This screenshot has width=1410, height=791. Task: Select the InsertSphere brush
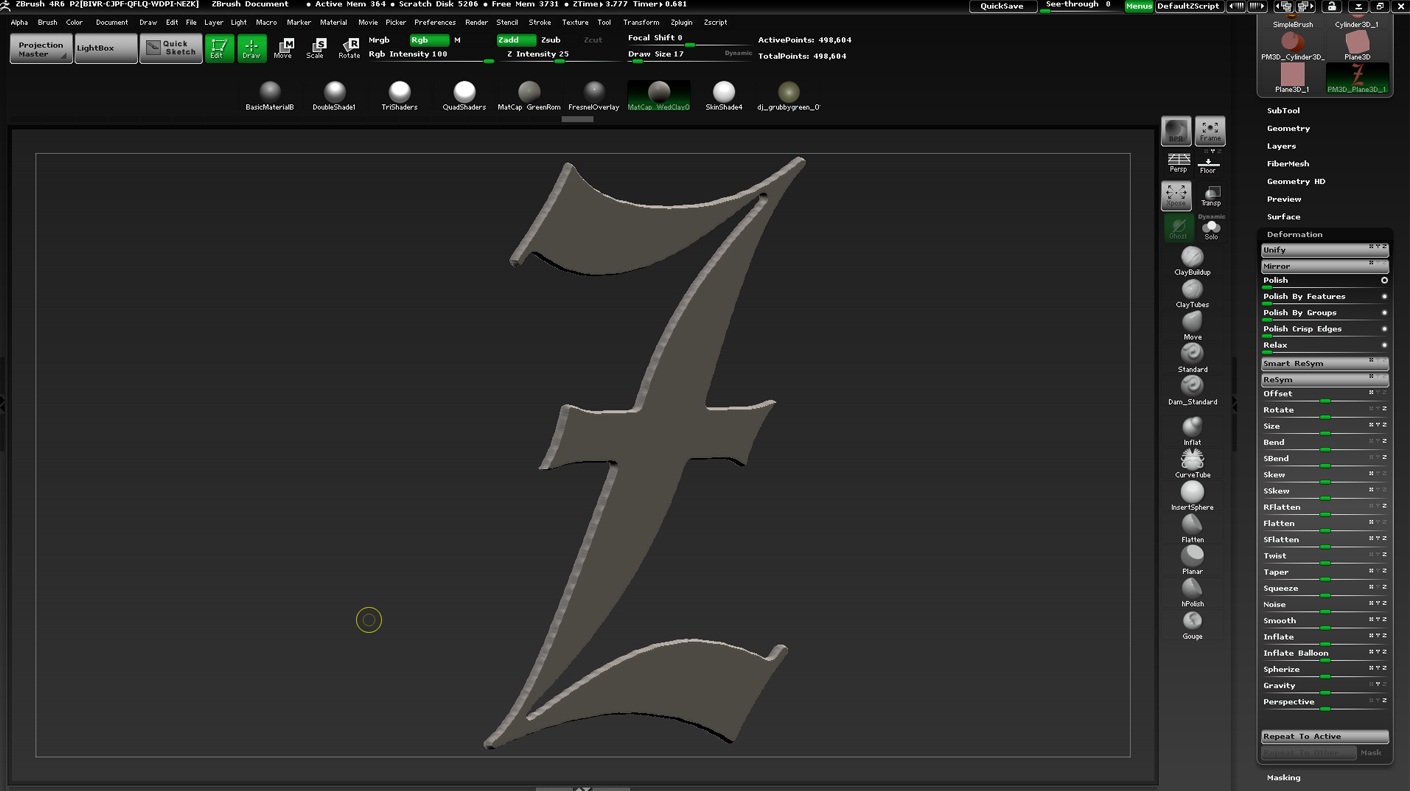pyautogui.click(x=1192, y=493)
